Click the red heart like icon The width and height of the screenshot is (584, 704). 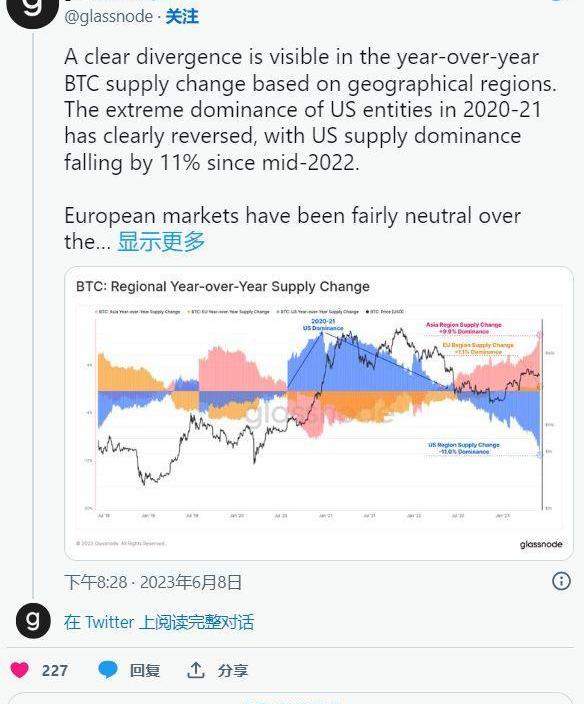click(19, 670)
